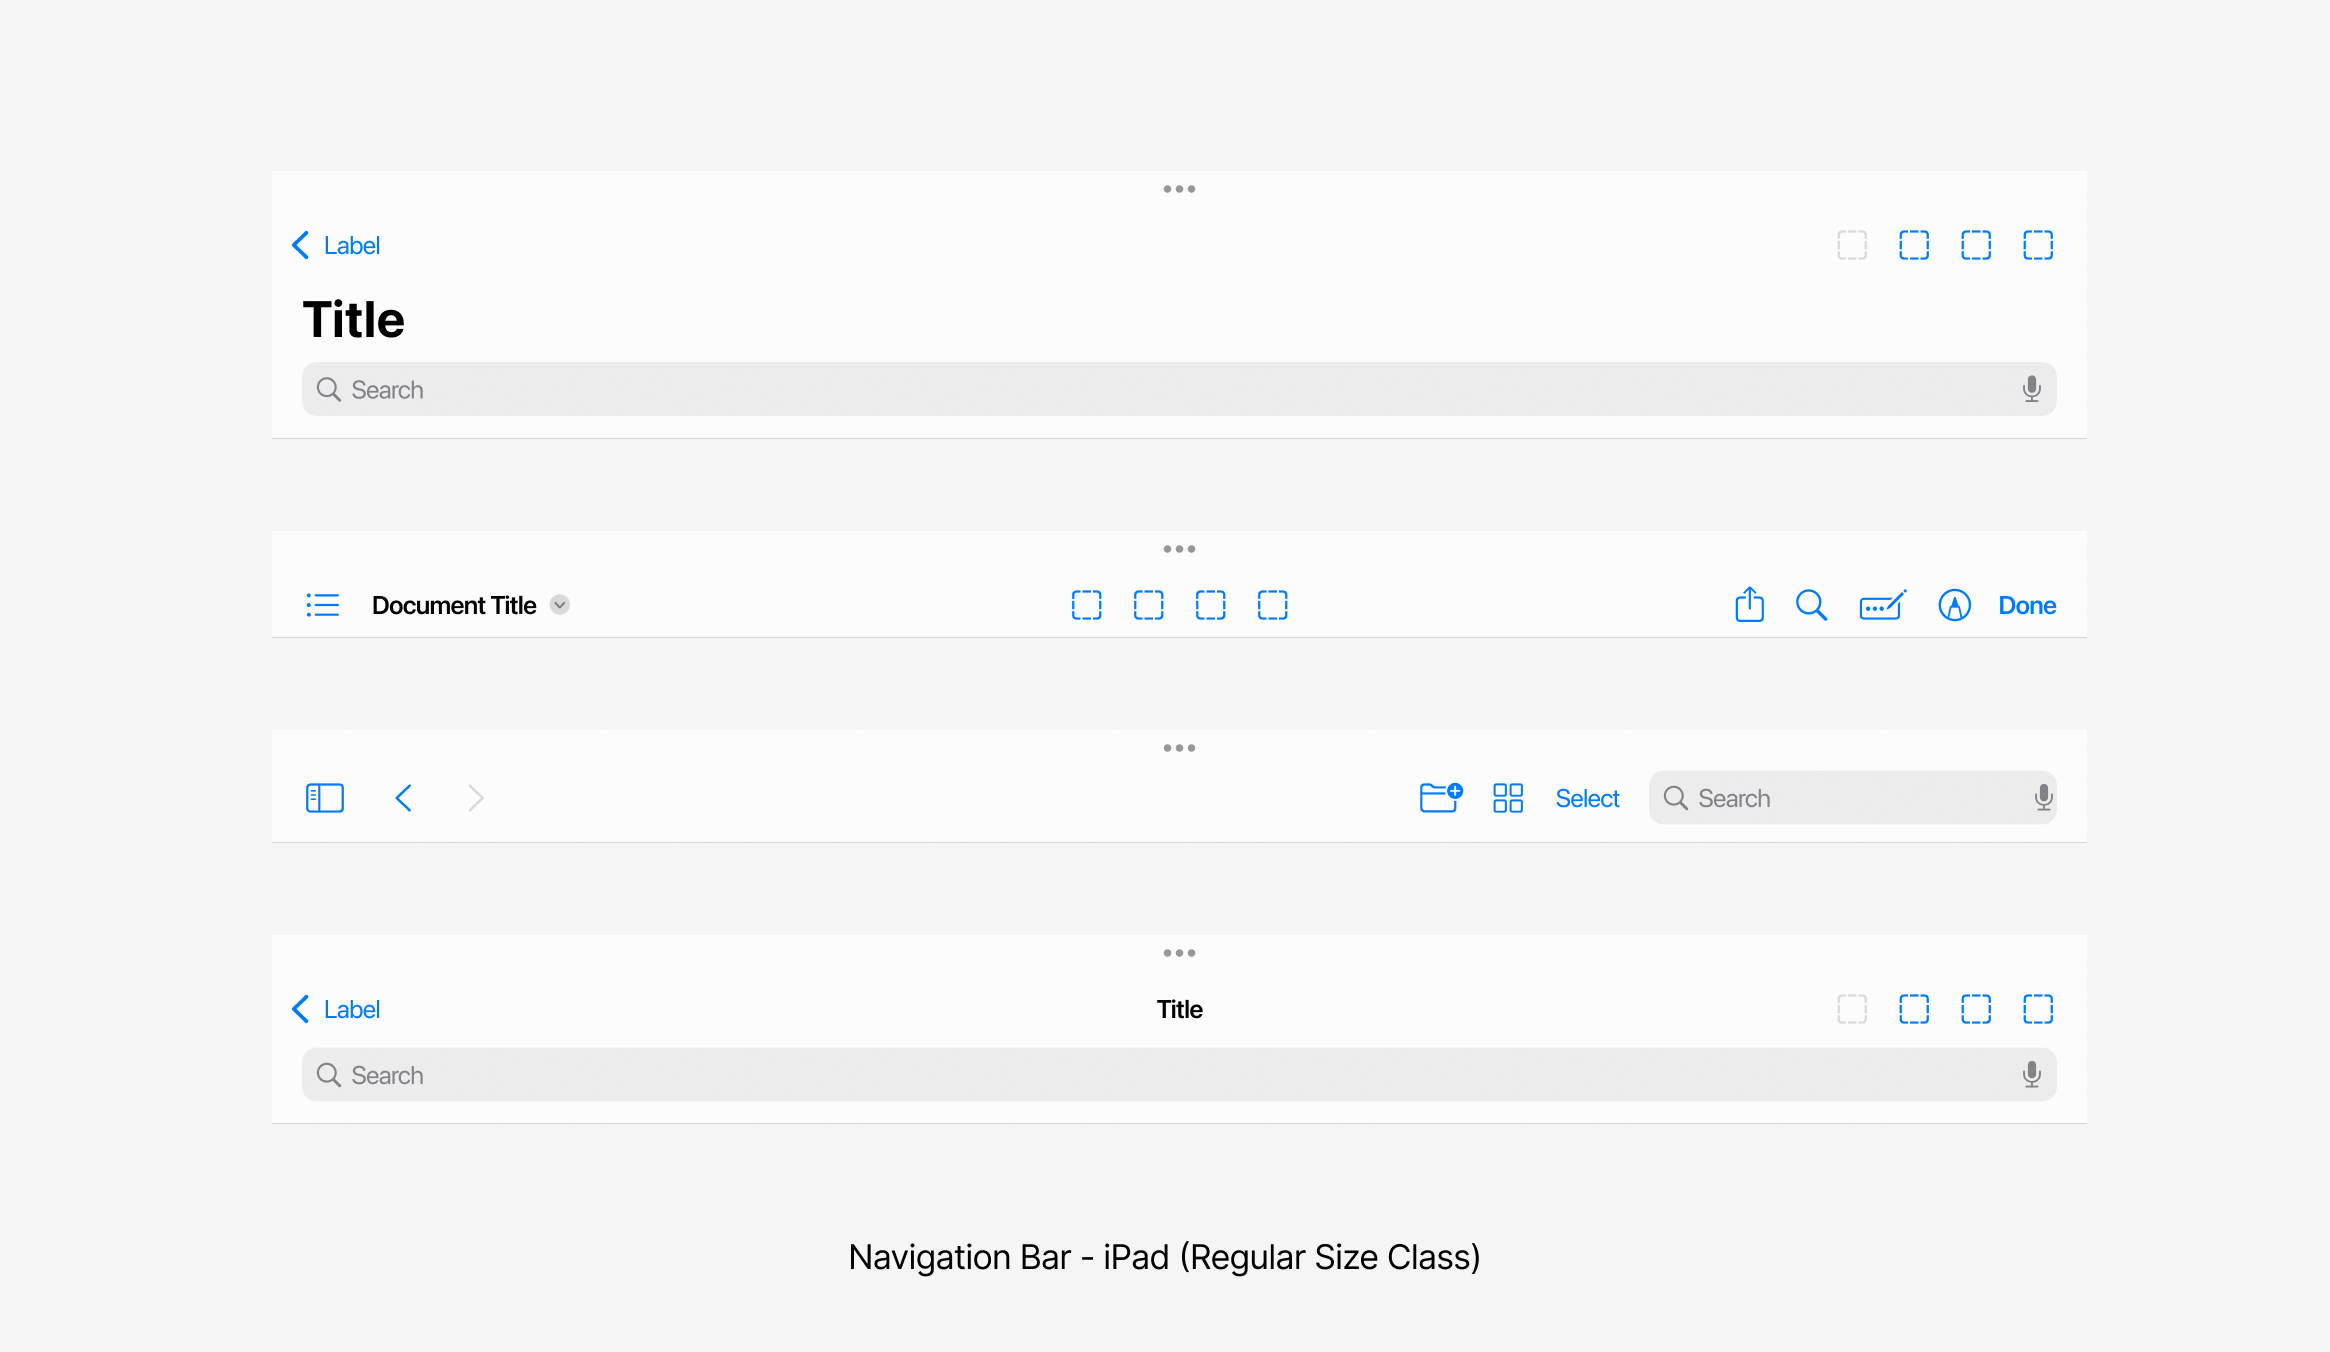Click microphone in large title search bar
2330x1352 pixels.
click(2031, 389)
